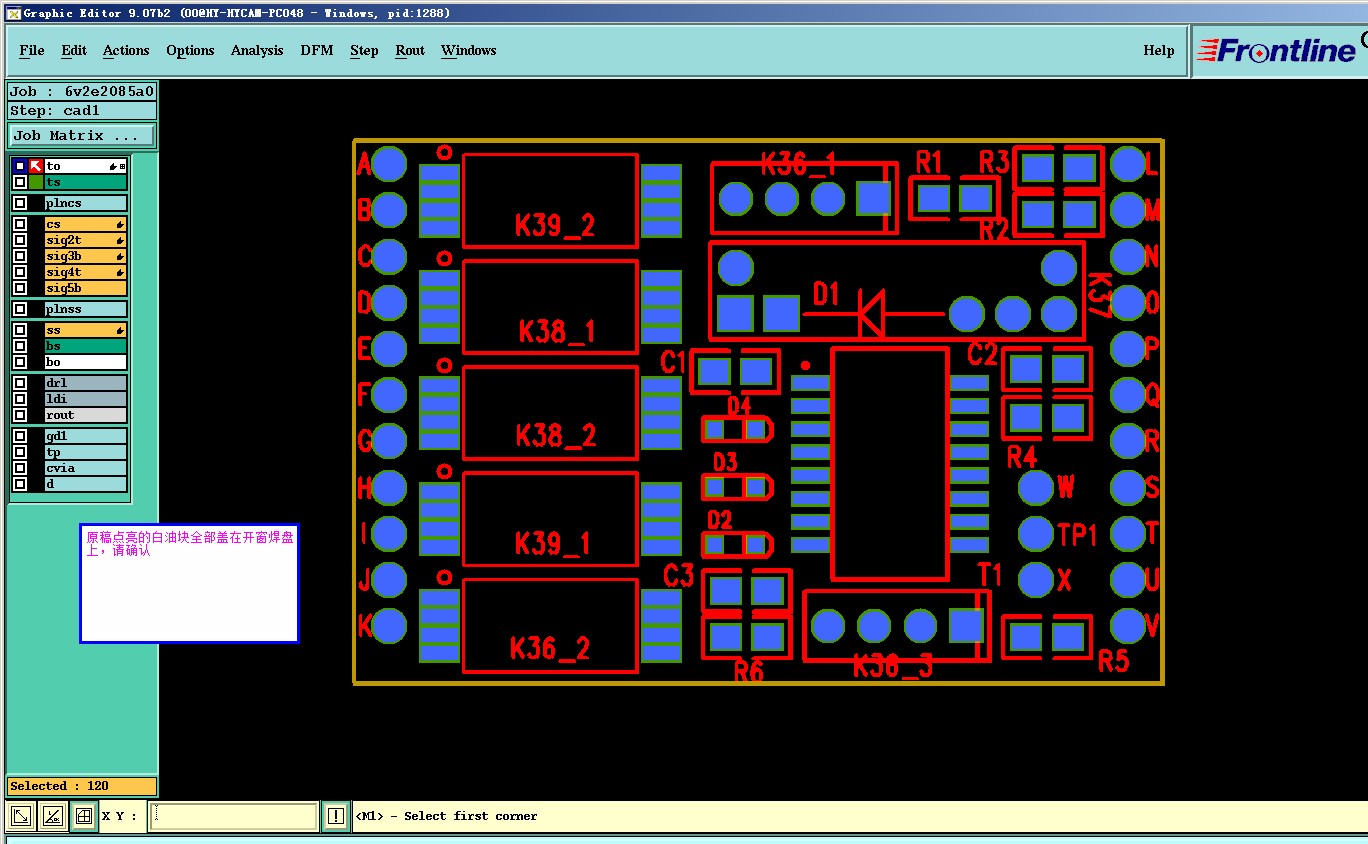Toggle the cs layer checkbox

tap(20, 224)
